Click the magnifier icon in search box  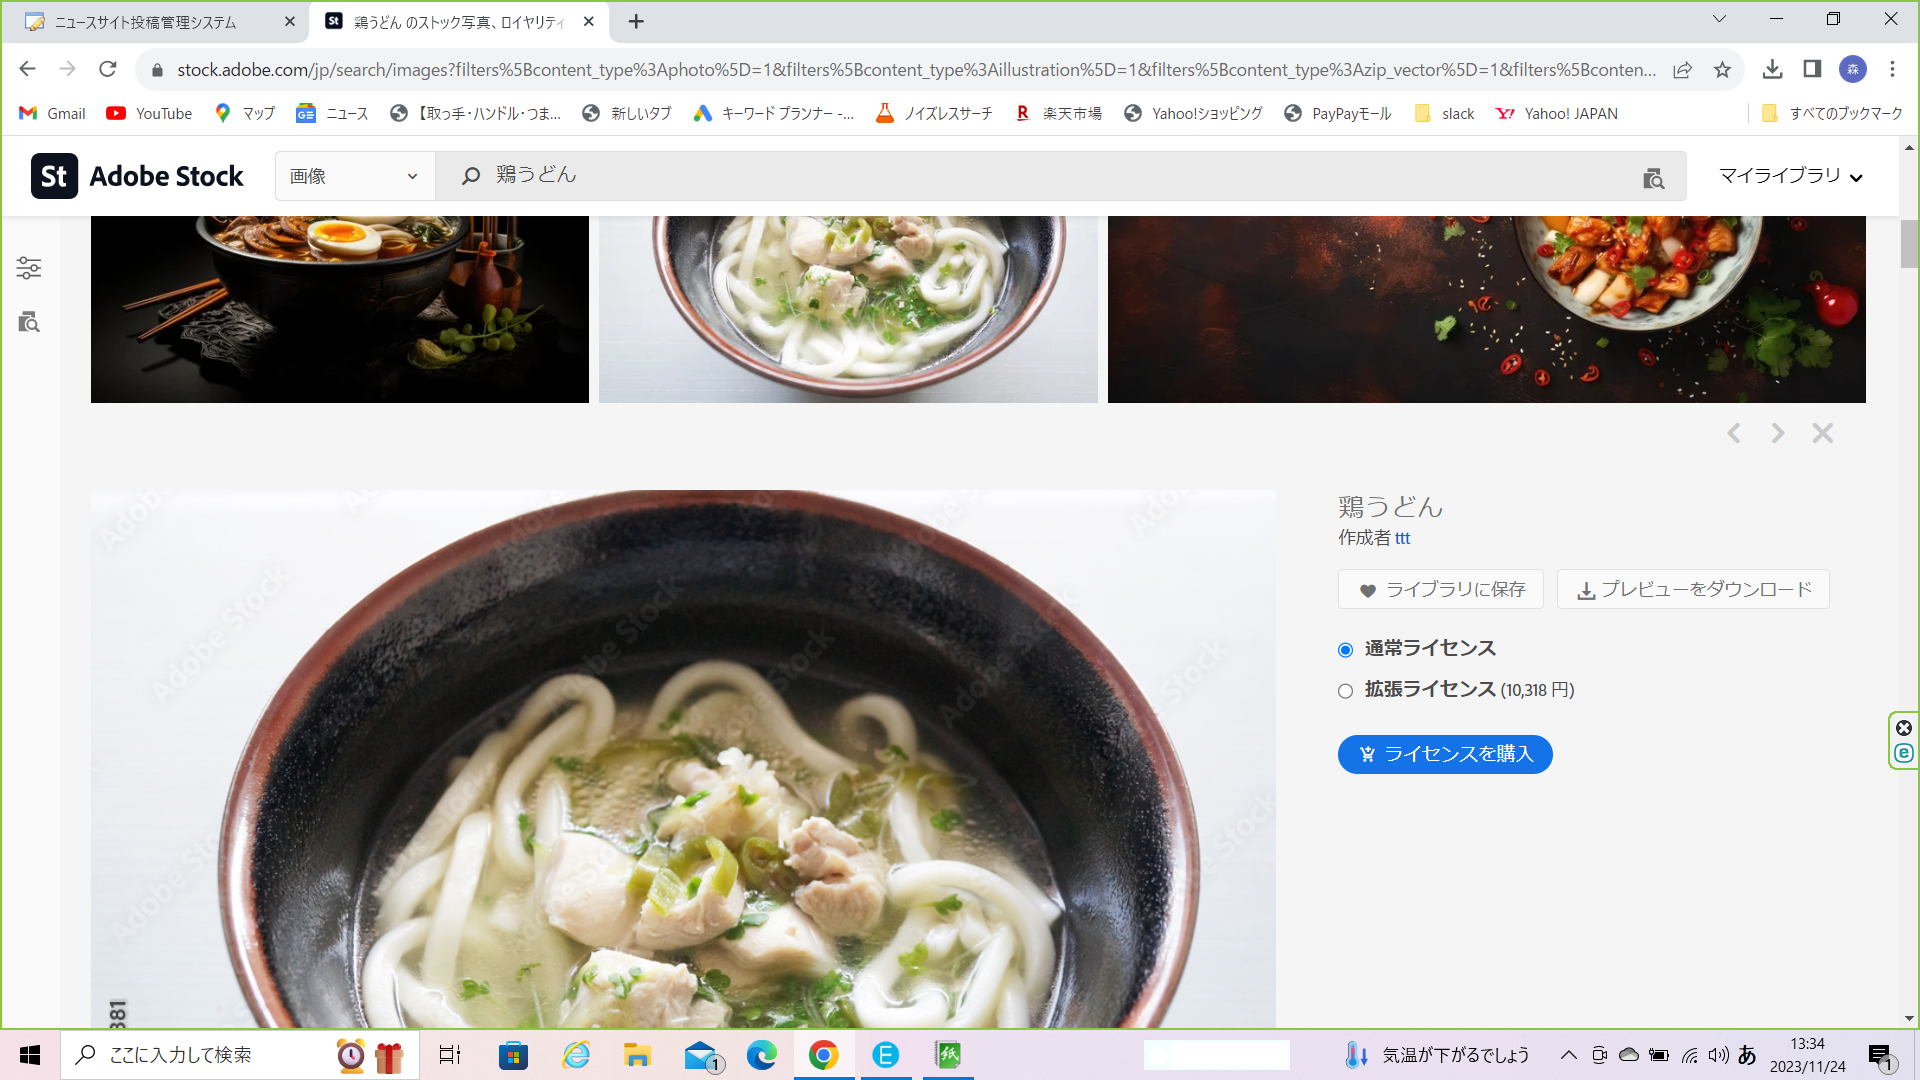click(470, 176)
